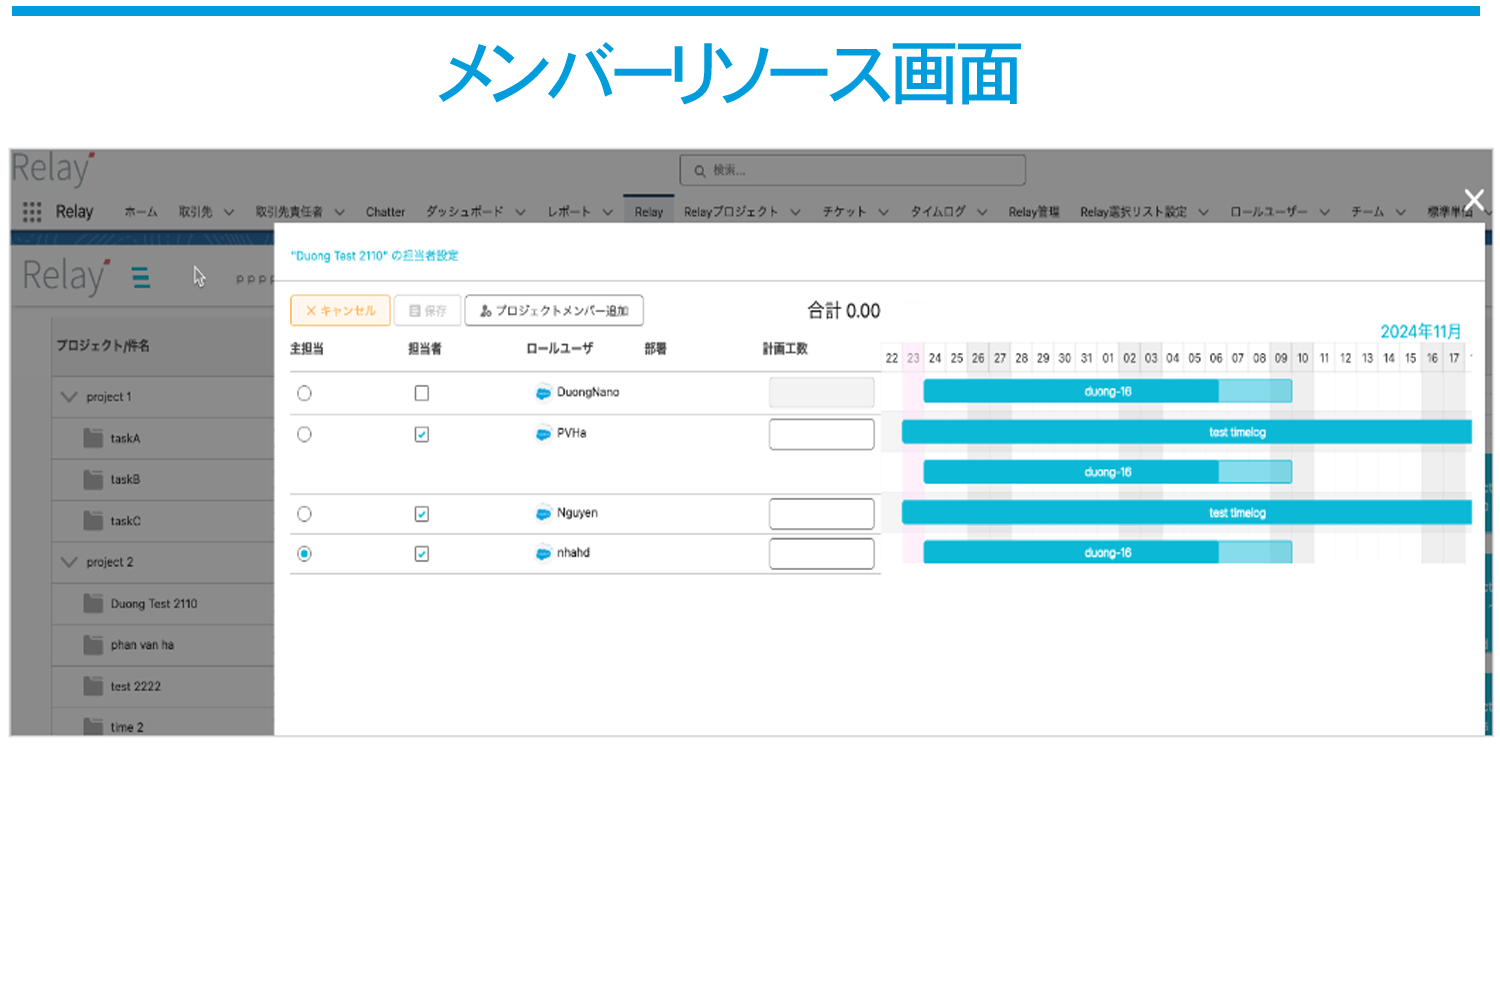
Task: Enable the assignee checkbox for DuongNano
Action: pos(422,393)
